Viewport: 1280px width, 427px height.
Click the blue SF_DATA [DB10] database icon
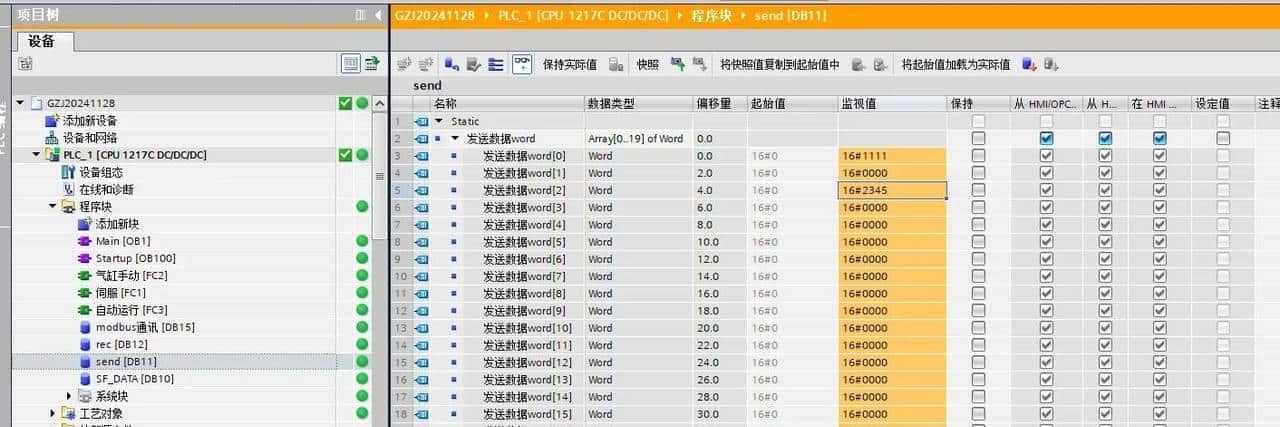pyautogui.click(x=85, y=379)
